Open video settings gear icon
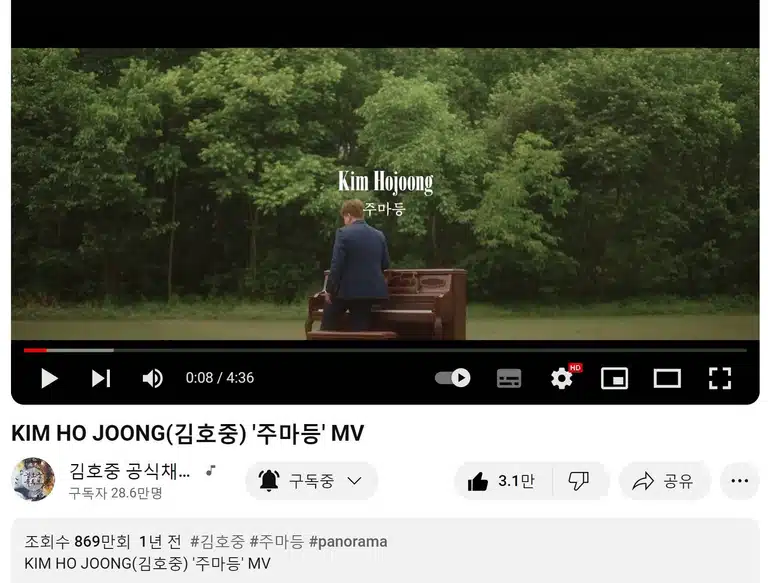This screenshot has height=583, width=768. click(x=562, y=378)
